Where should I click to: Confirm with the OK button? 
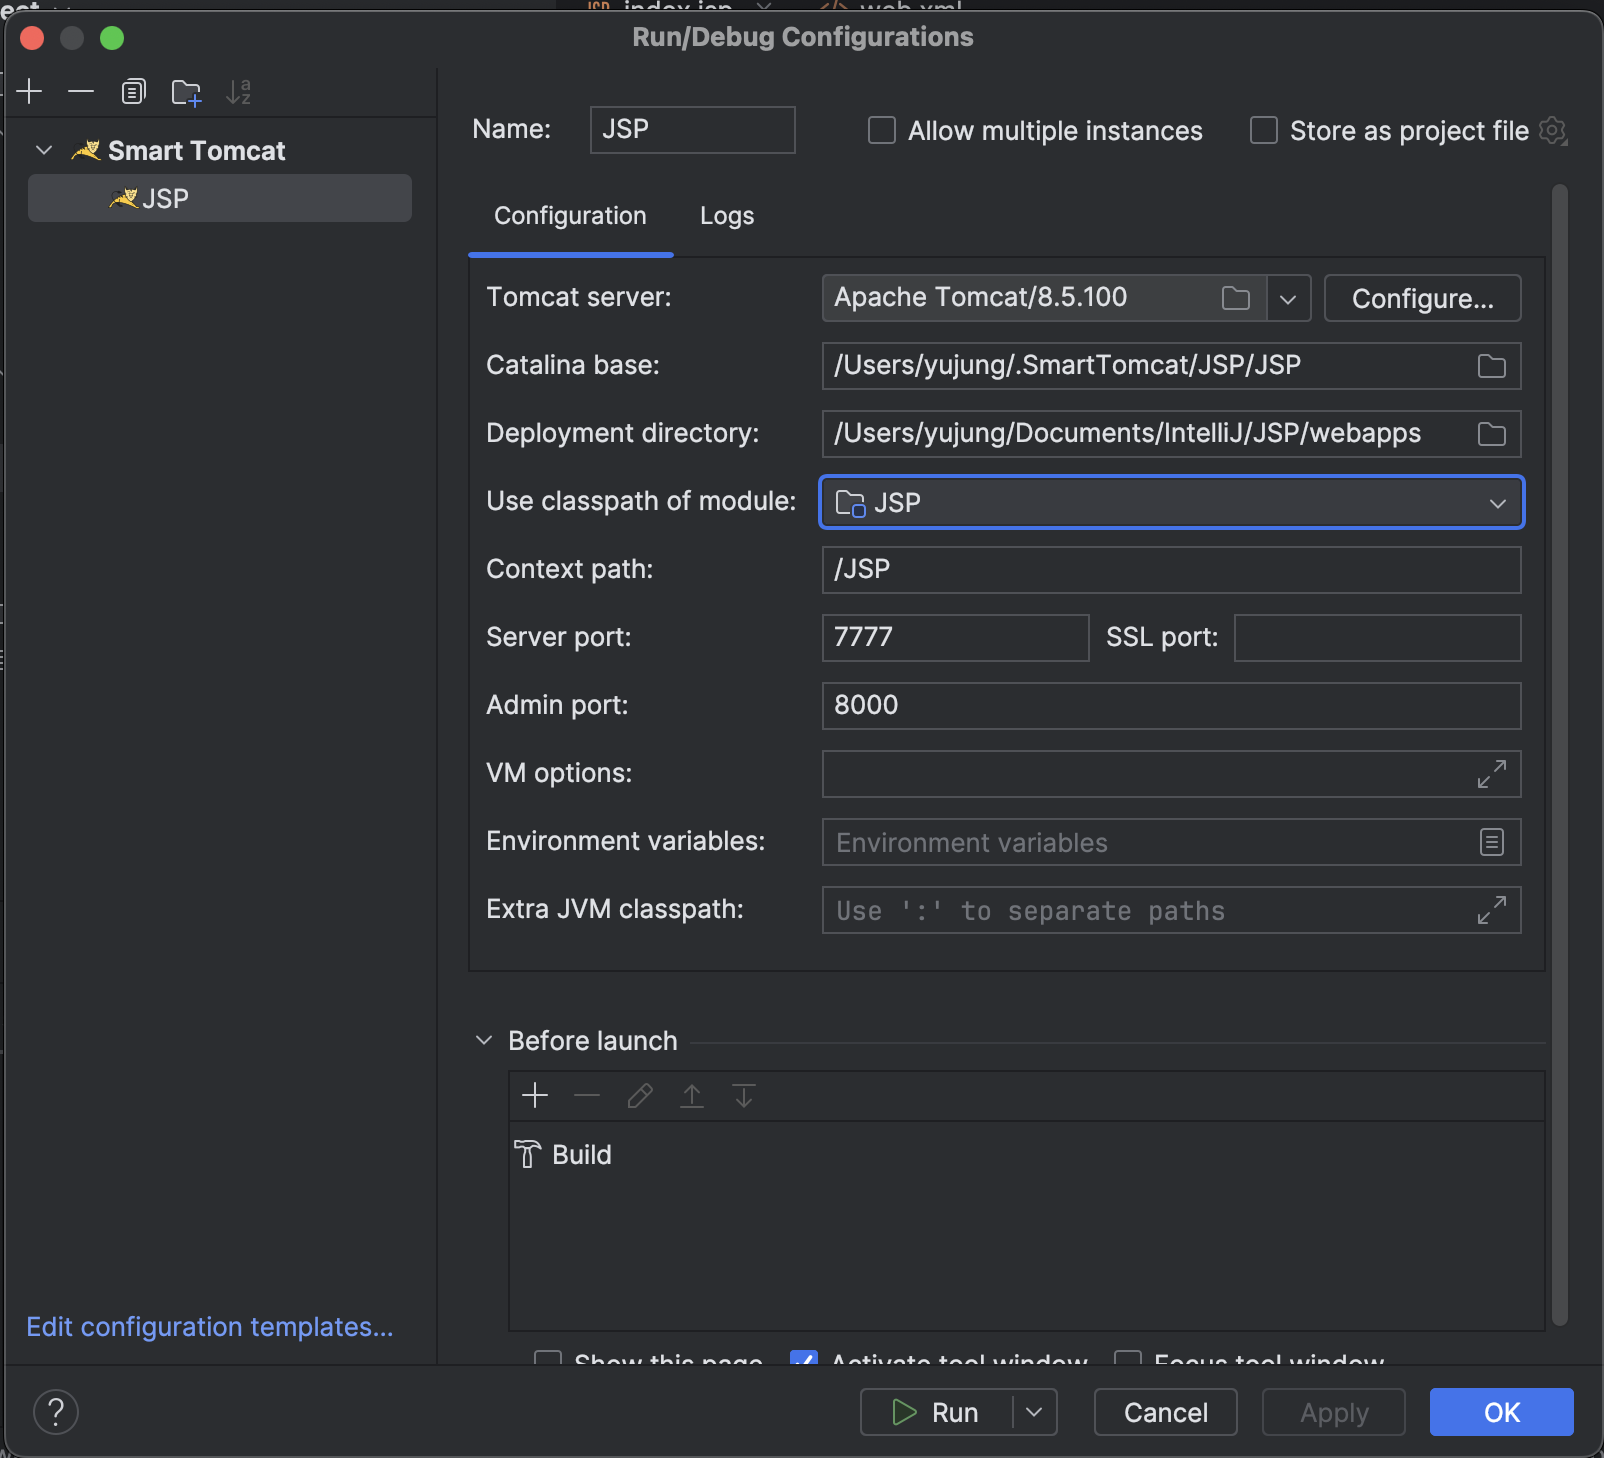coord(1502,1412)
